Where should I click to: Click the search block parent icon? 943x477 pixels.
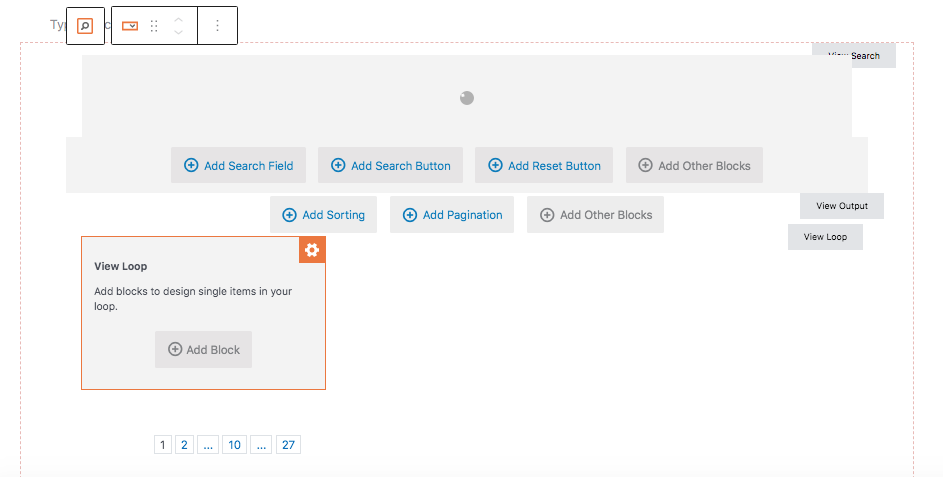click(85, 26)
